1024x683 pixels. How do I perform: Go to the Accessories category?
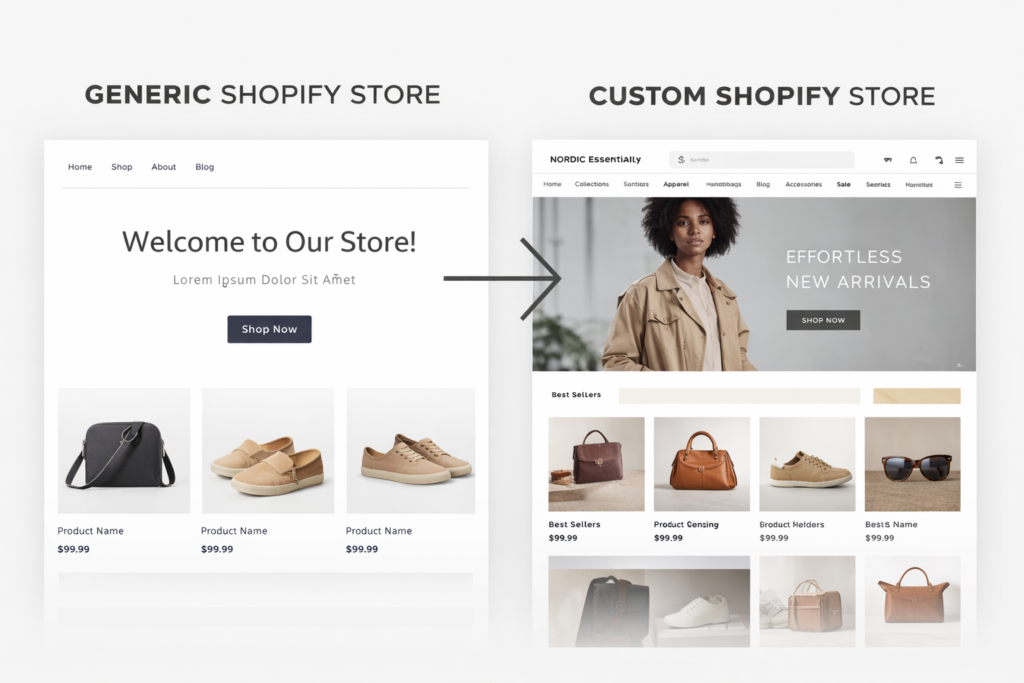click(x=803, y=184)
